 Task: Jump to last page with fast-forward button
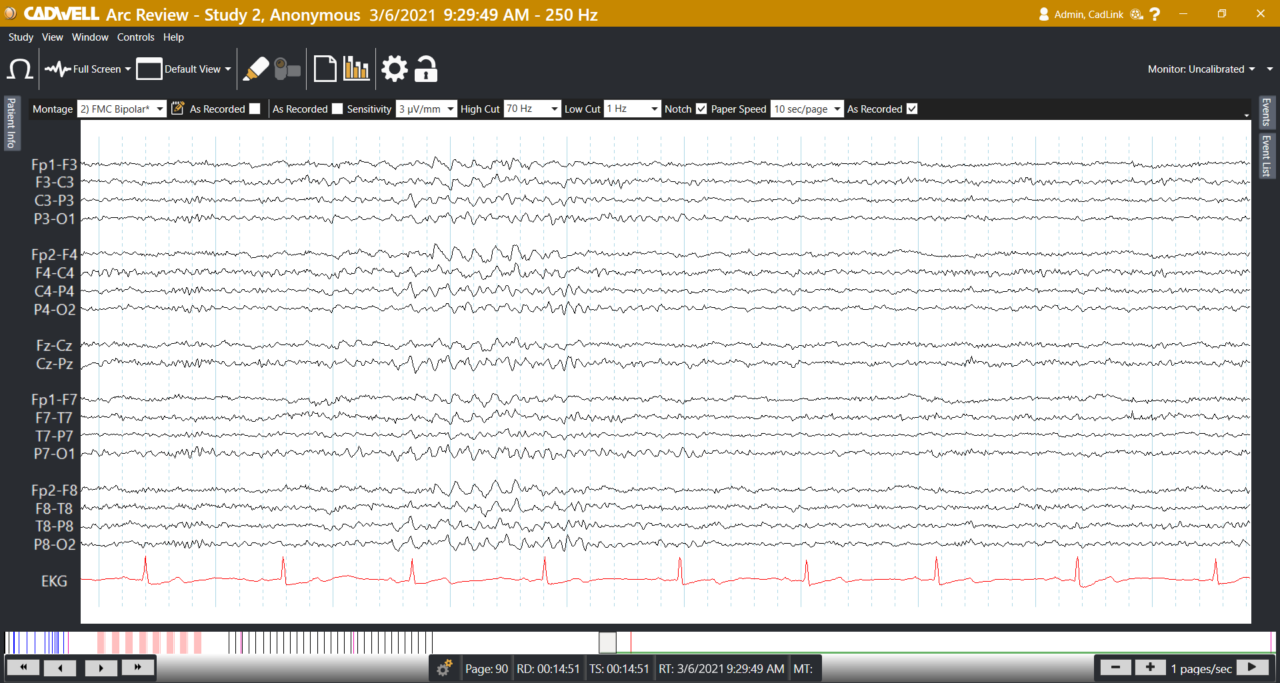(x=138, y=667)
